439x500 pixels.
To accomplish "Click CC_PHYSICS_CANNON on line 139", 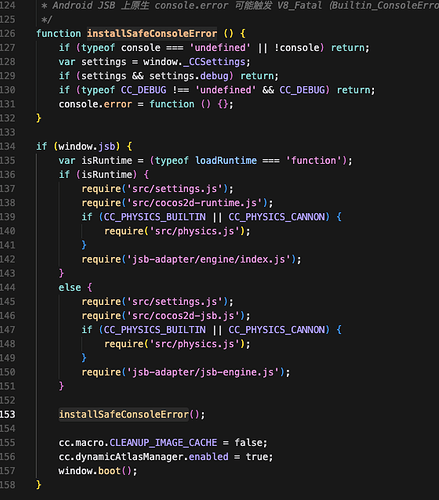I will tap(277, 217).
